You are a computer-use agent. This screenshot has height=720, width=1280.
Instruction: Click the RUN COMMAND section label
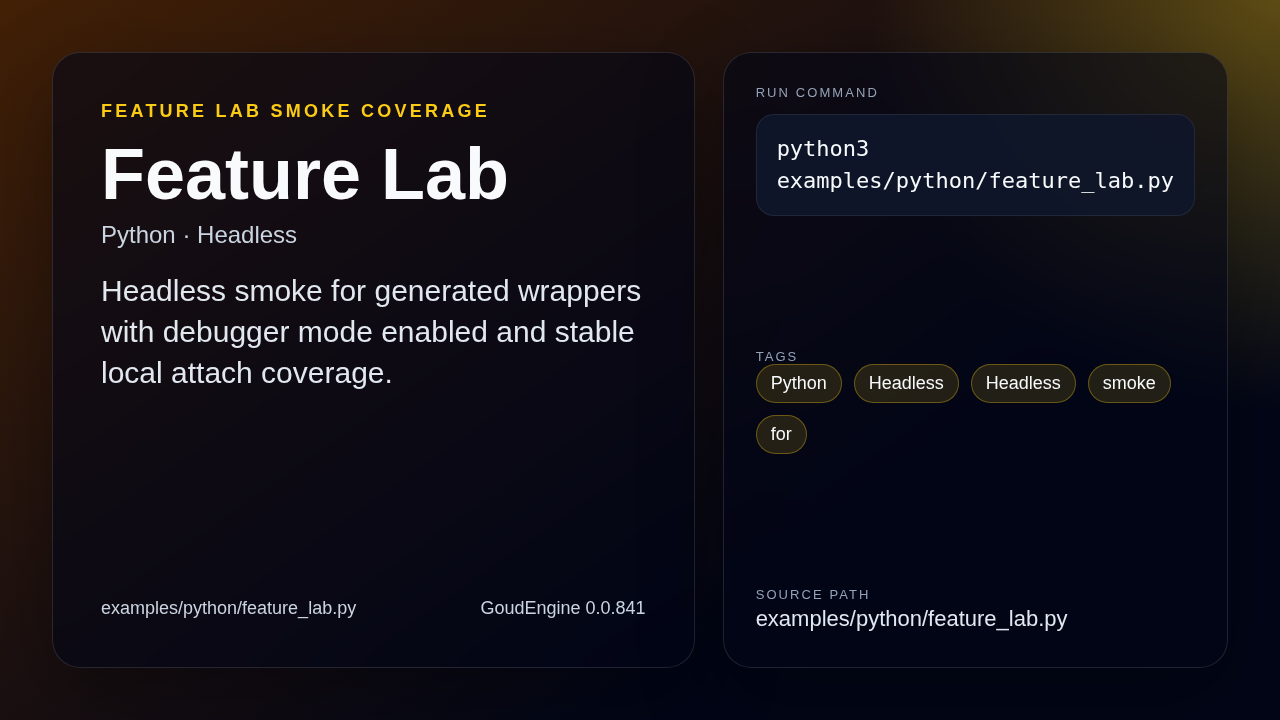[x=816, y=92]
